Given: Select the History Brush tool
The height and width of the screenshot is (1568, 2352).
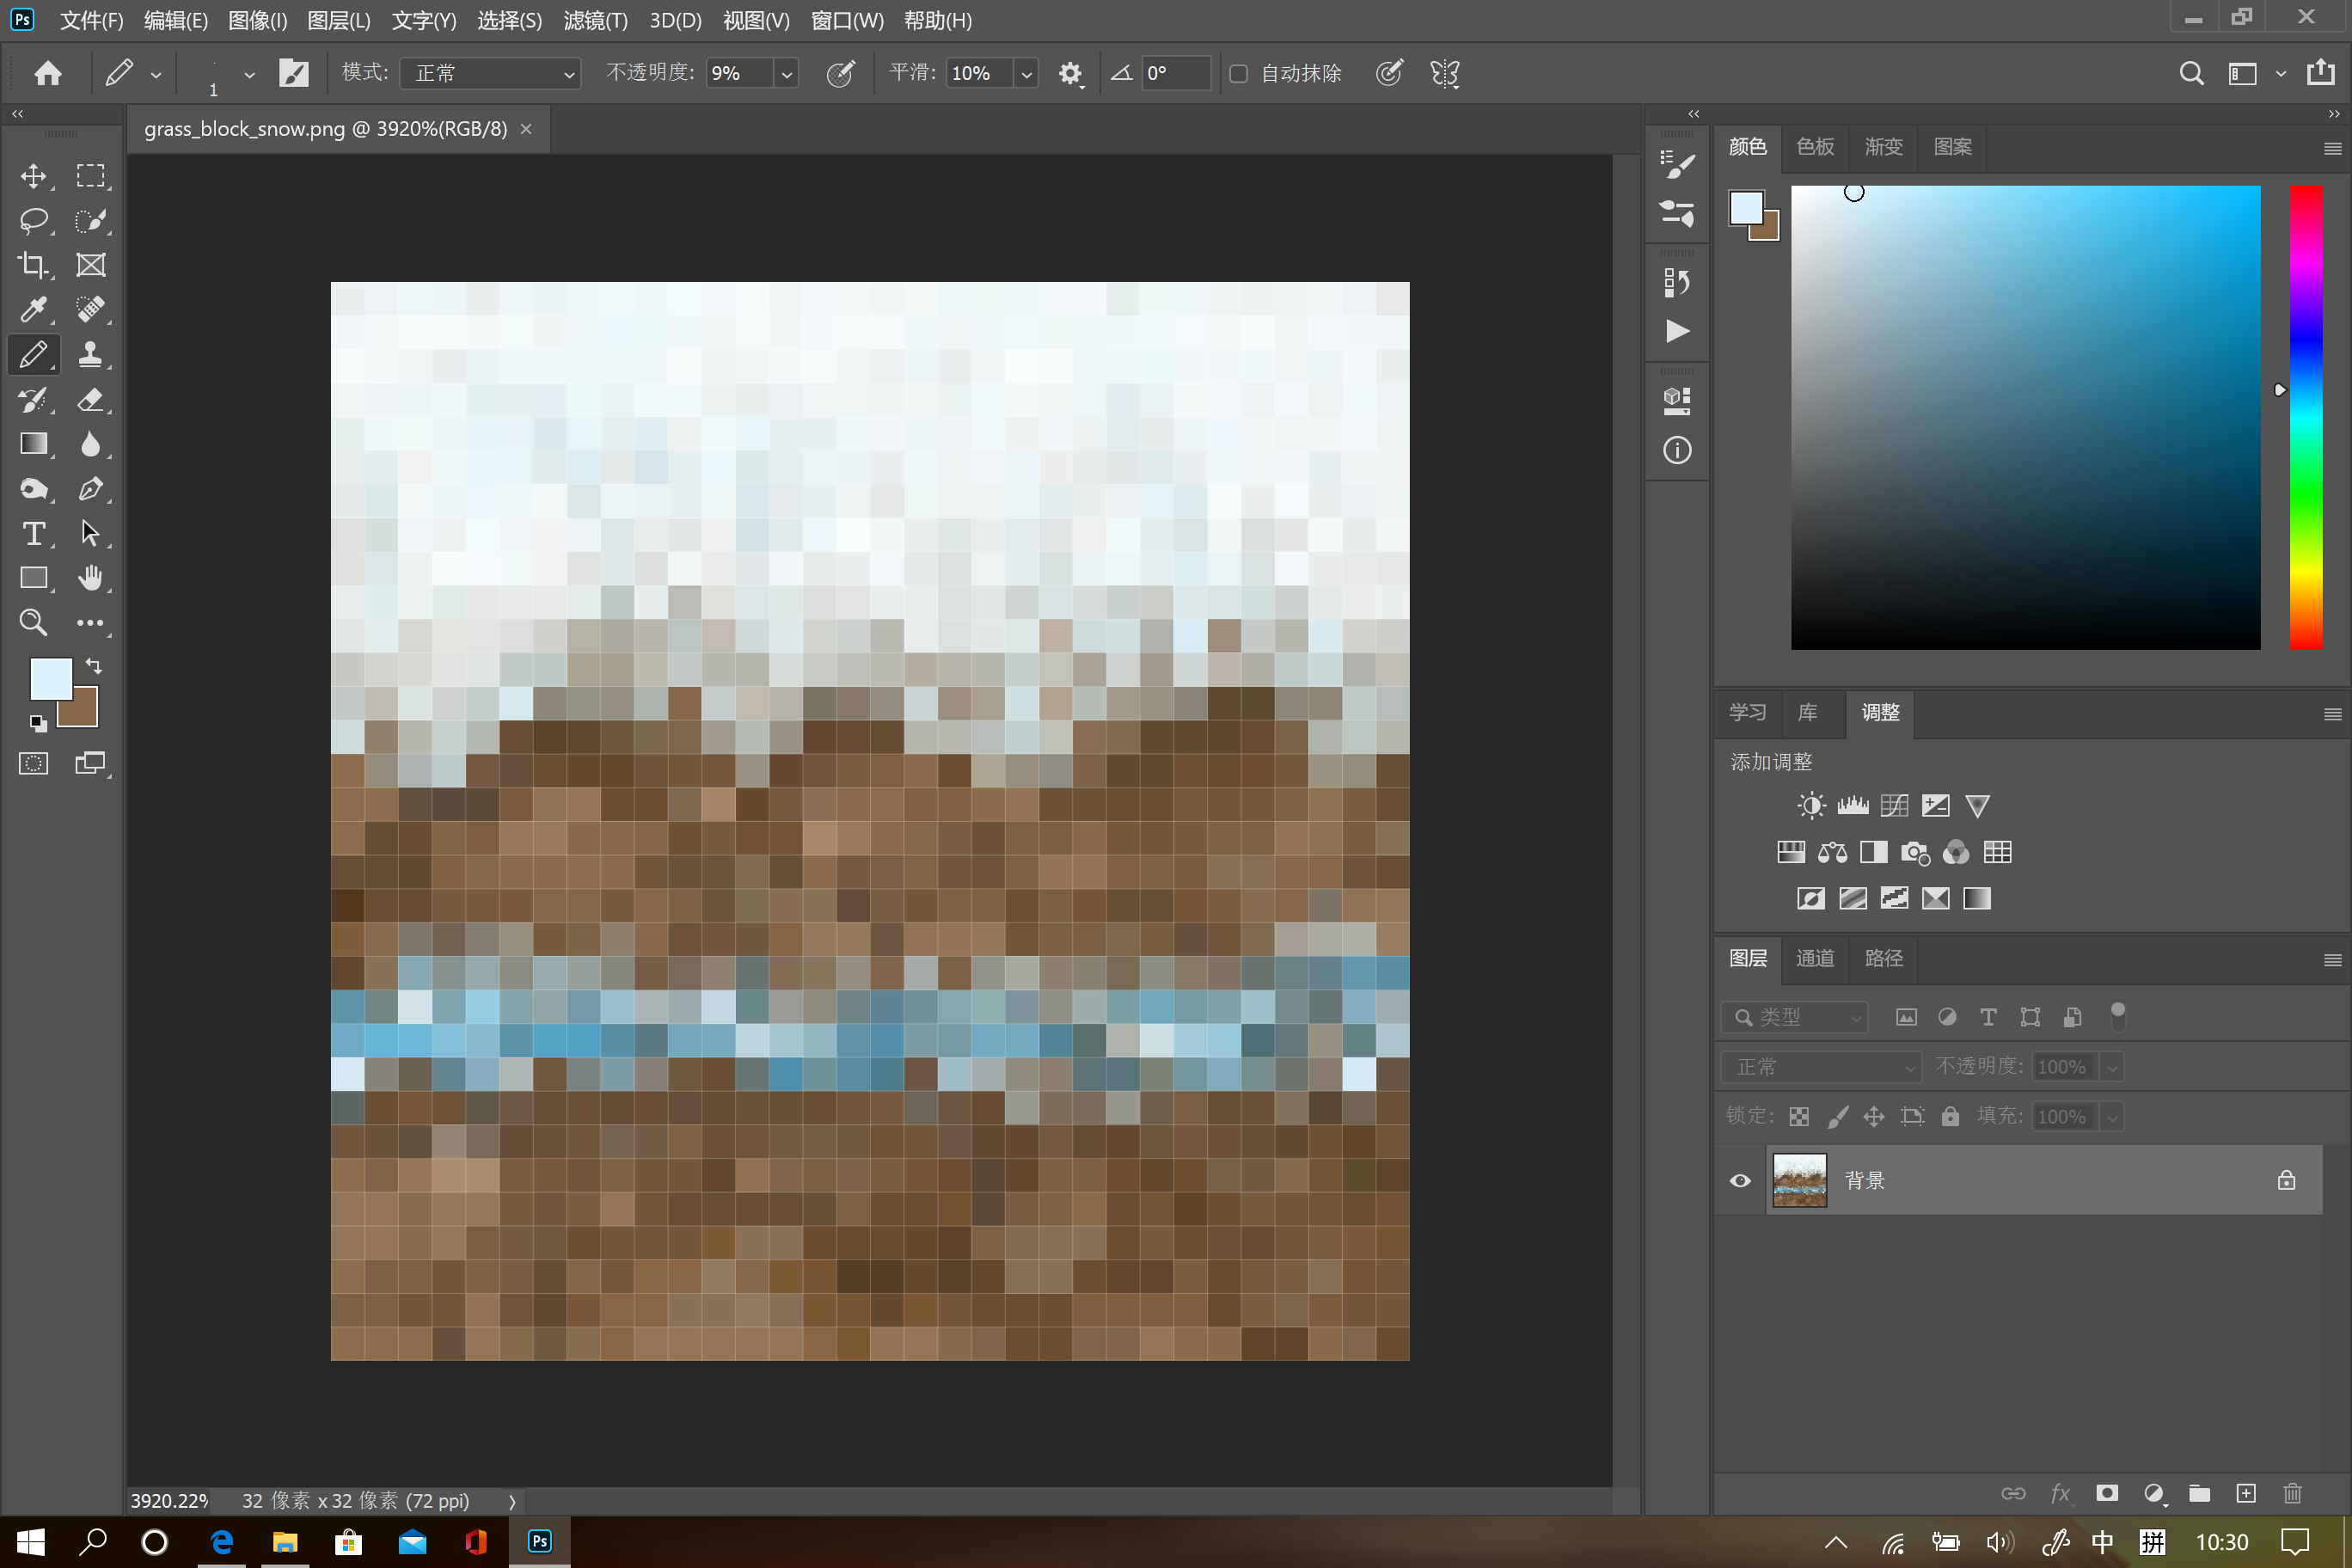Looking at the screenshot, I should 33,400.
